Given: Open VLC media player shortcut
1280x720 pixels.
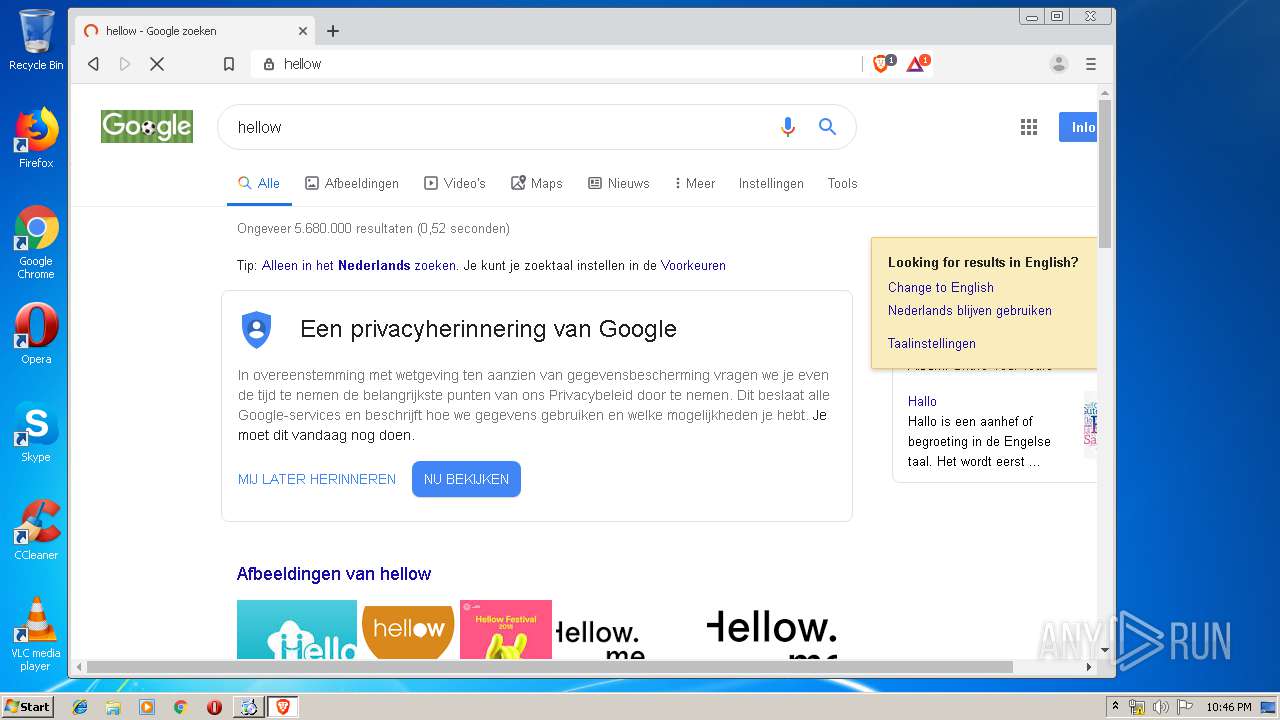Looking at the screenshot, I should tap(36, 634).
